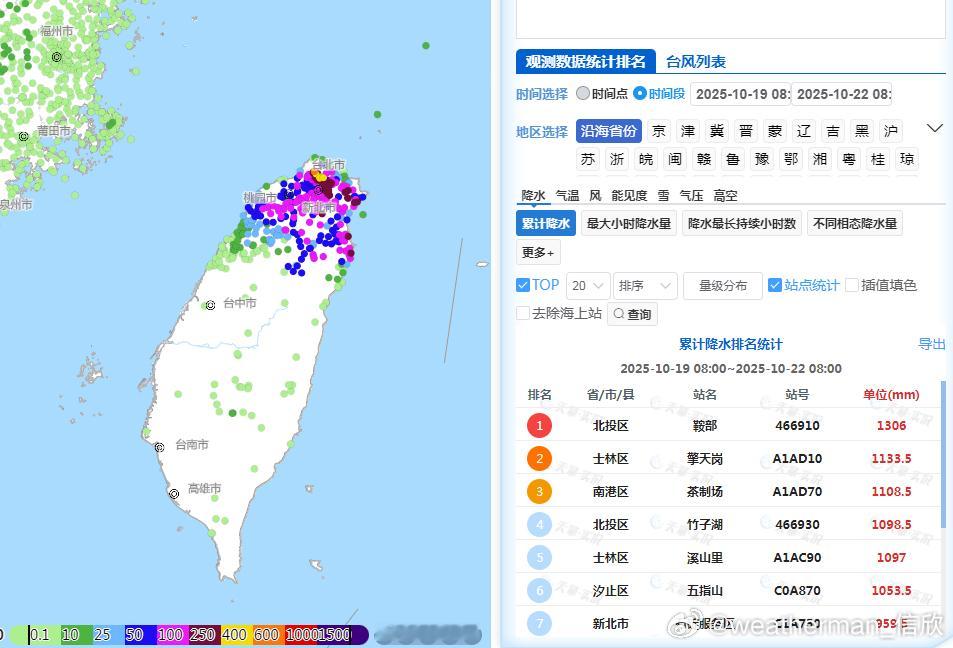Open the 能见度 element tab
953x648 pixels.
pos(629,195)
